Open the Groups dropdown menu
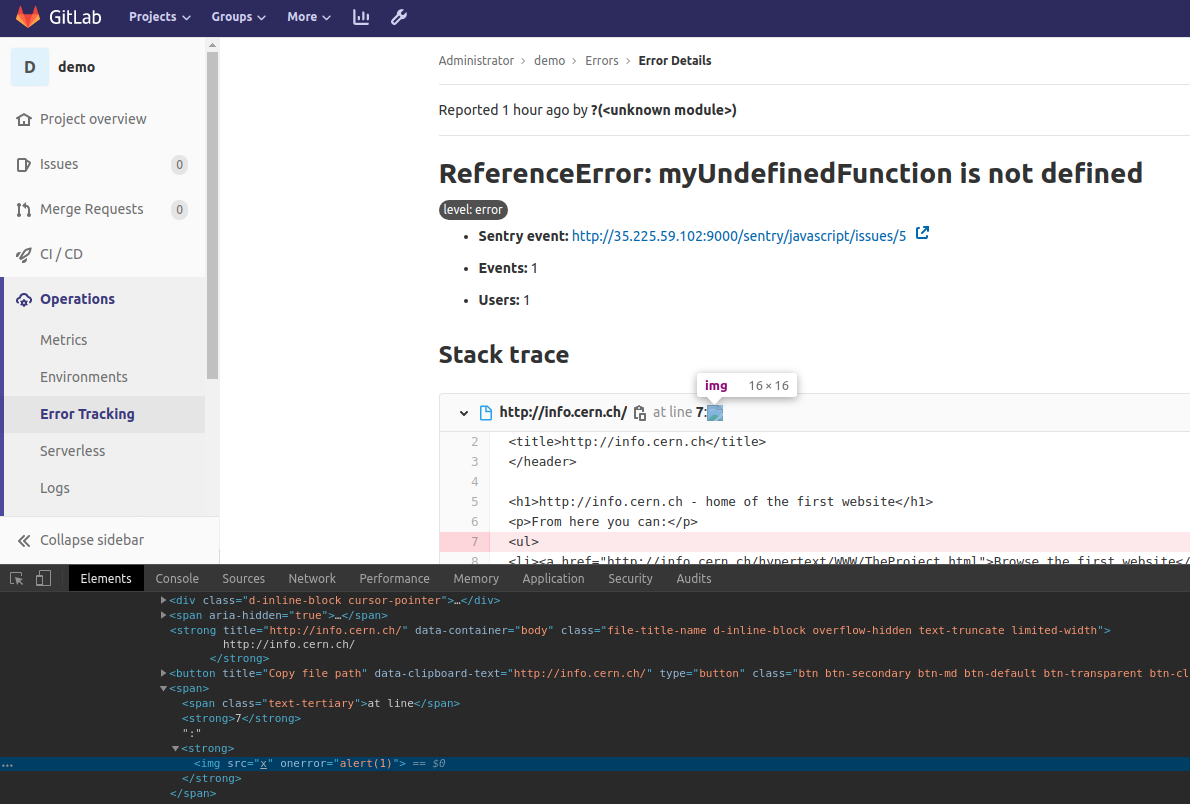Image resolution: width=1190 pixels, height=804 pixels. pos(238,17)
